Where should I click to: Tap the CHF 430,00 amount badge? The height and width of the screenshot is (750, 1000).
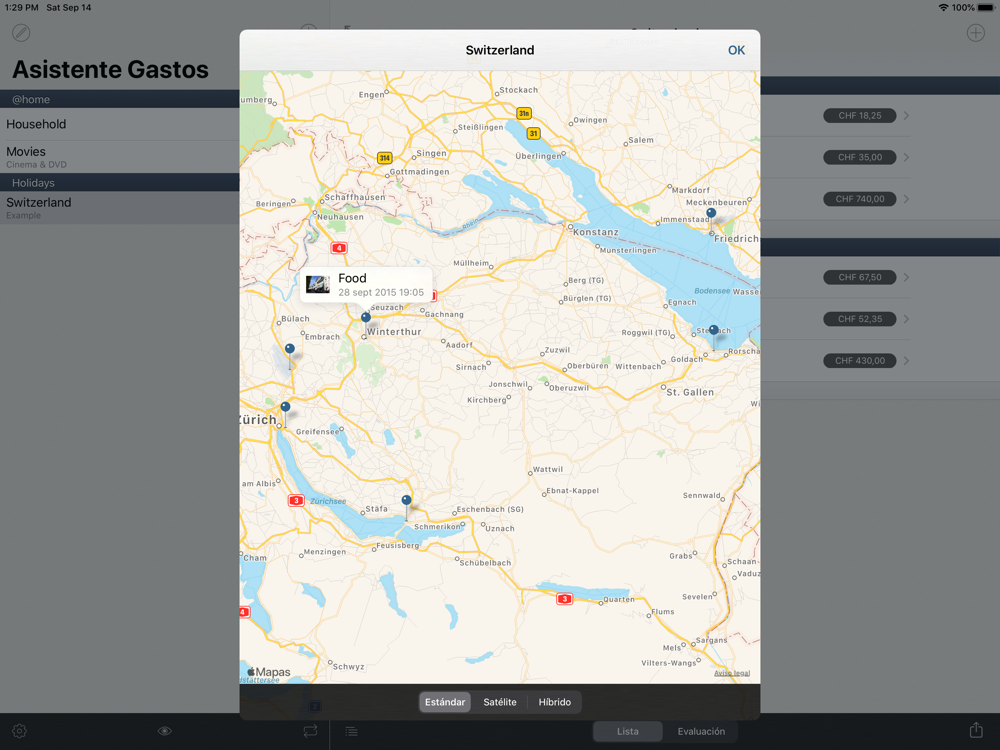860,360
